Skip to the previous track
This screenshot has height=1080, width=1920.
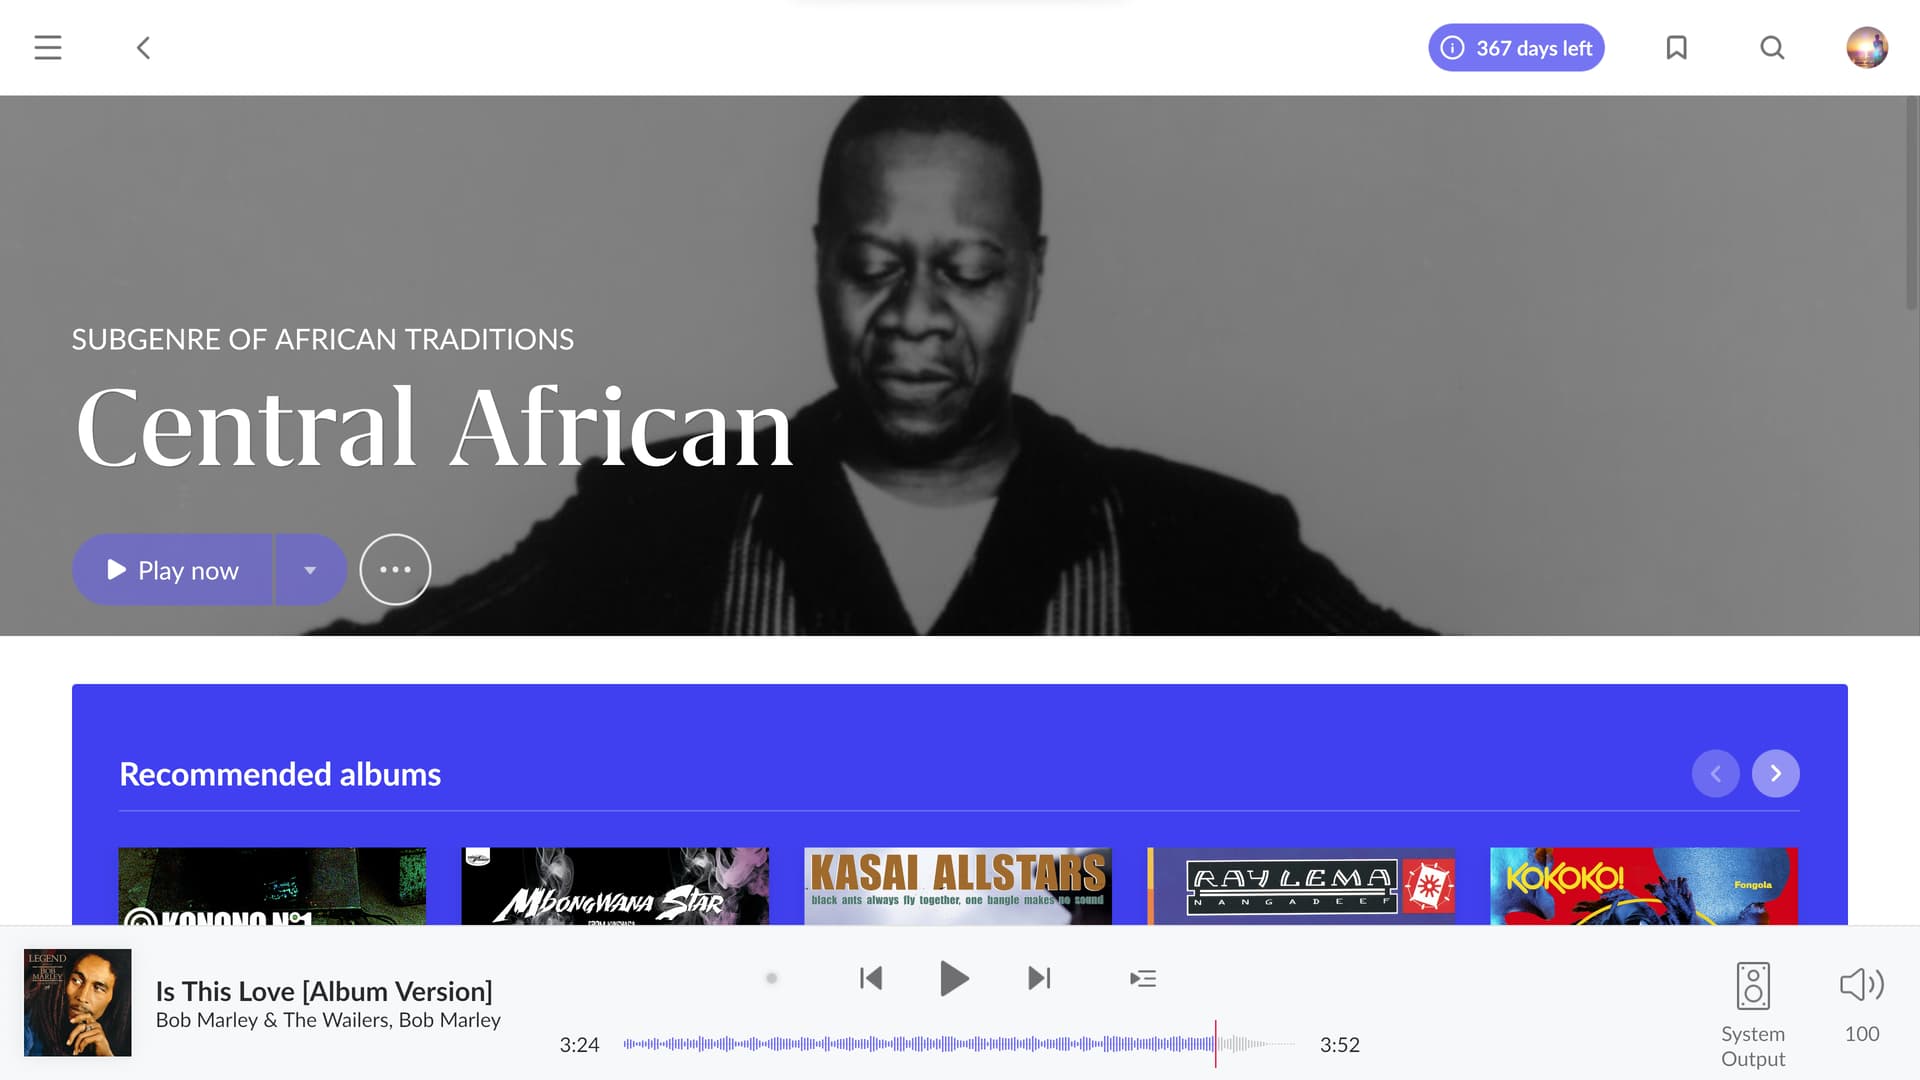tap(871, 978)
